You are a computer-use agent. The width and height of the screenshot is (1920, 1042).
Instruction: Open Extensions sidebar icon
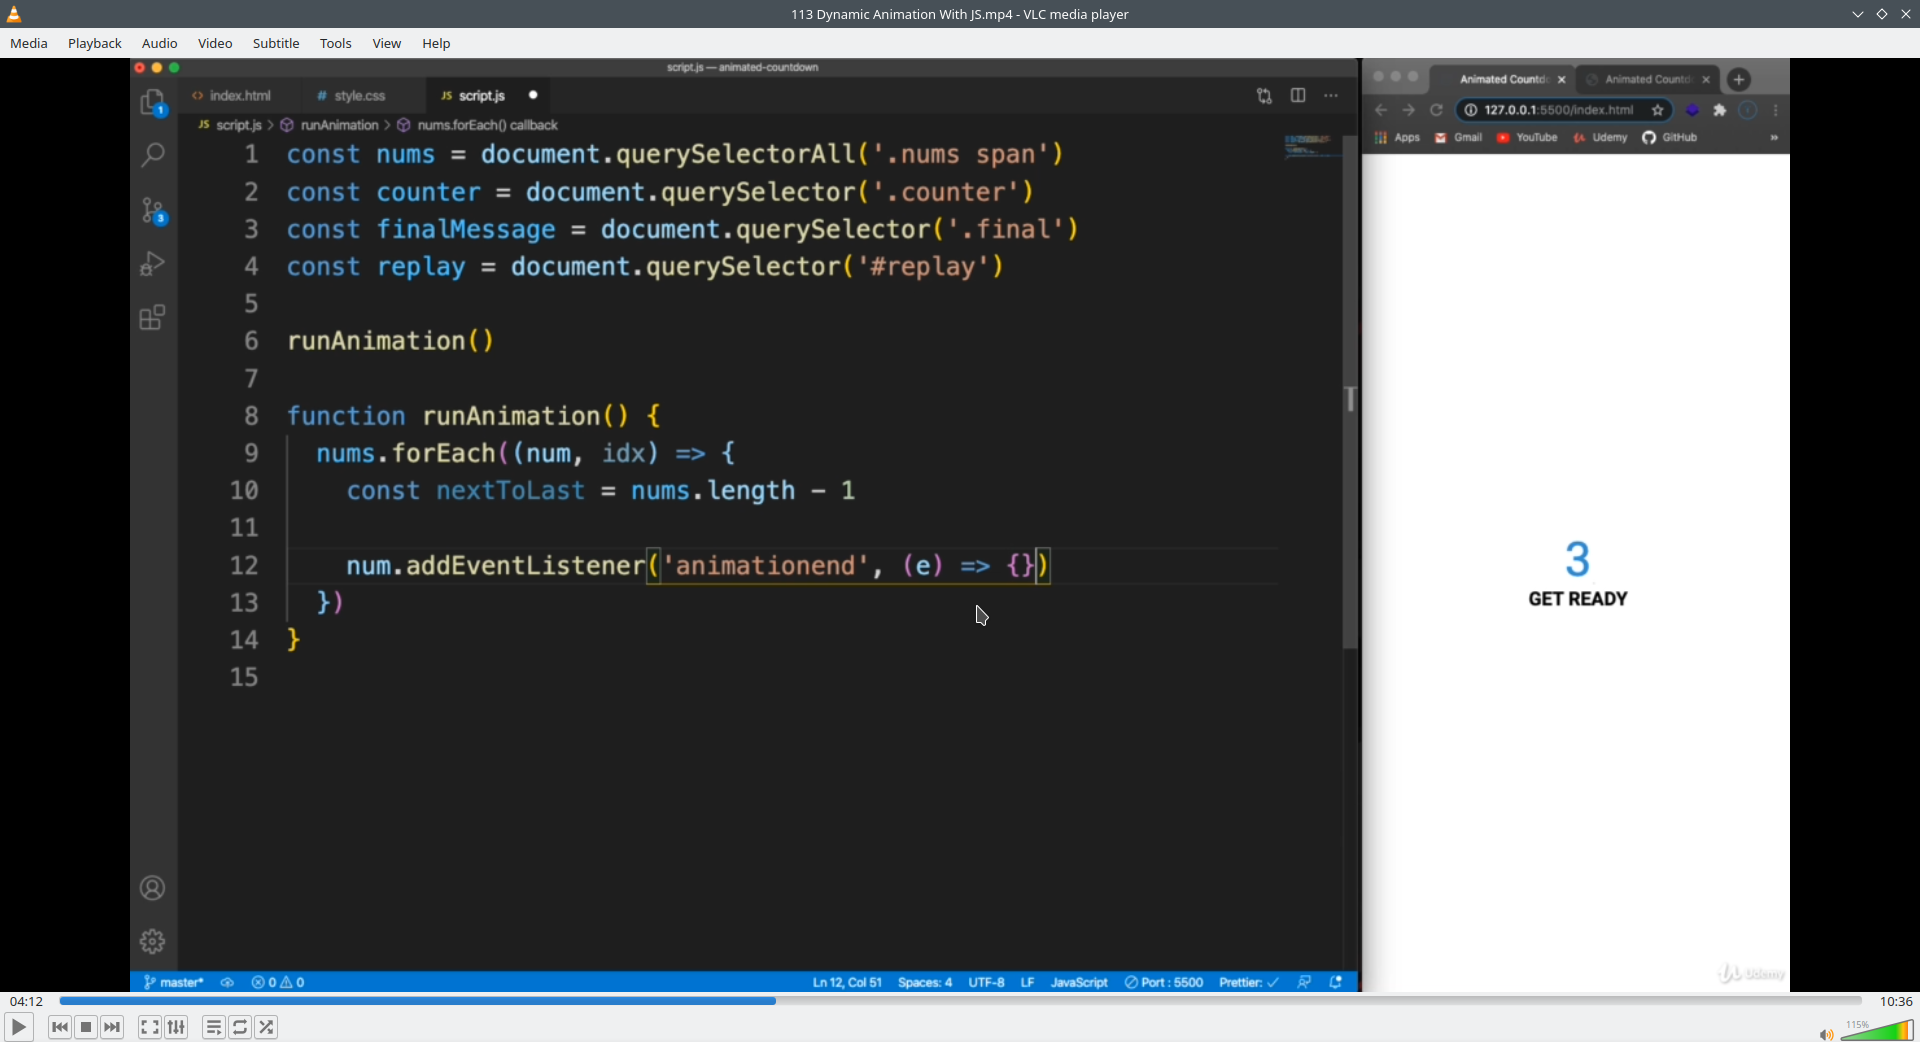(x=153, y=318)
